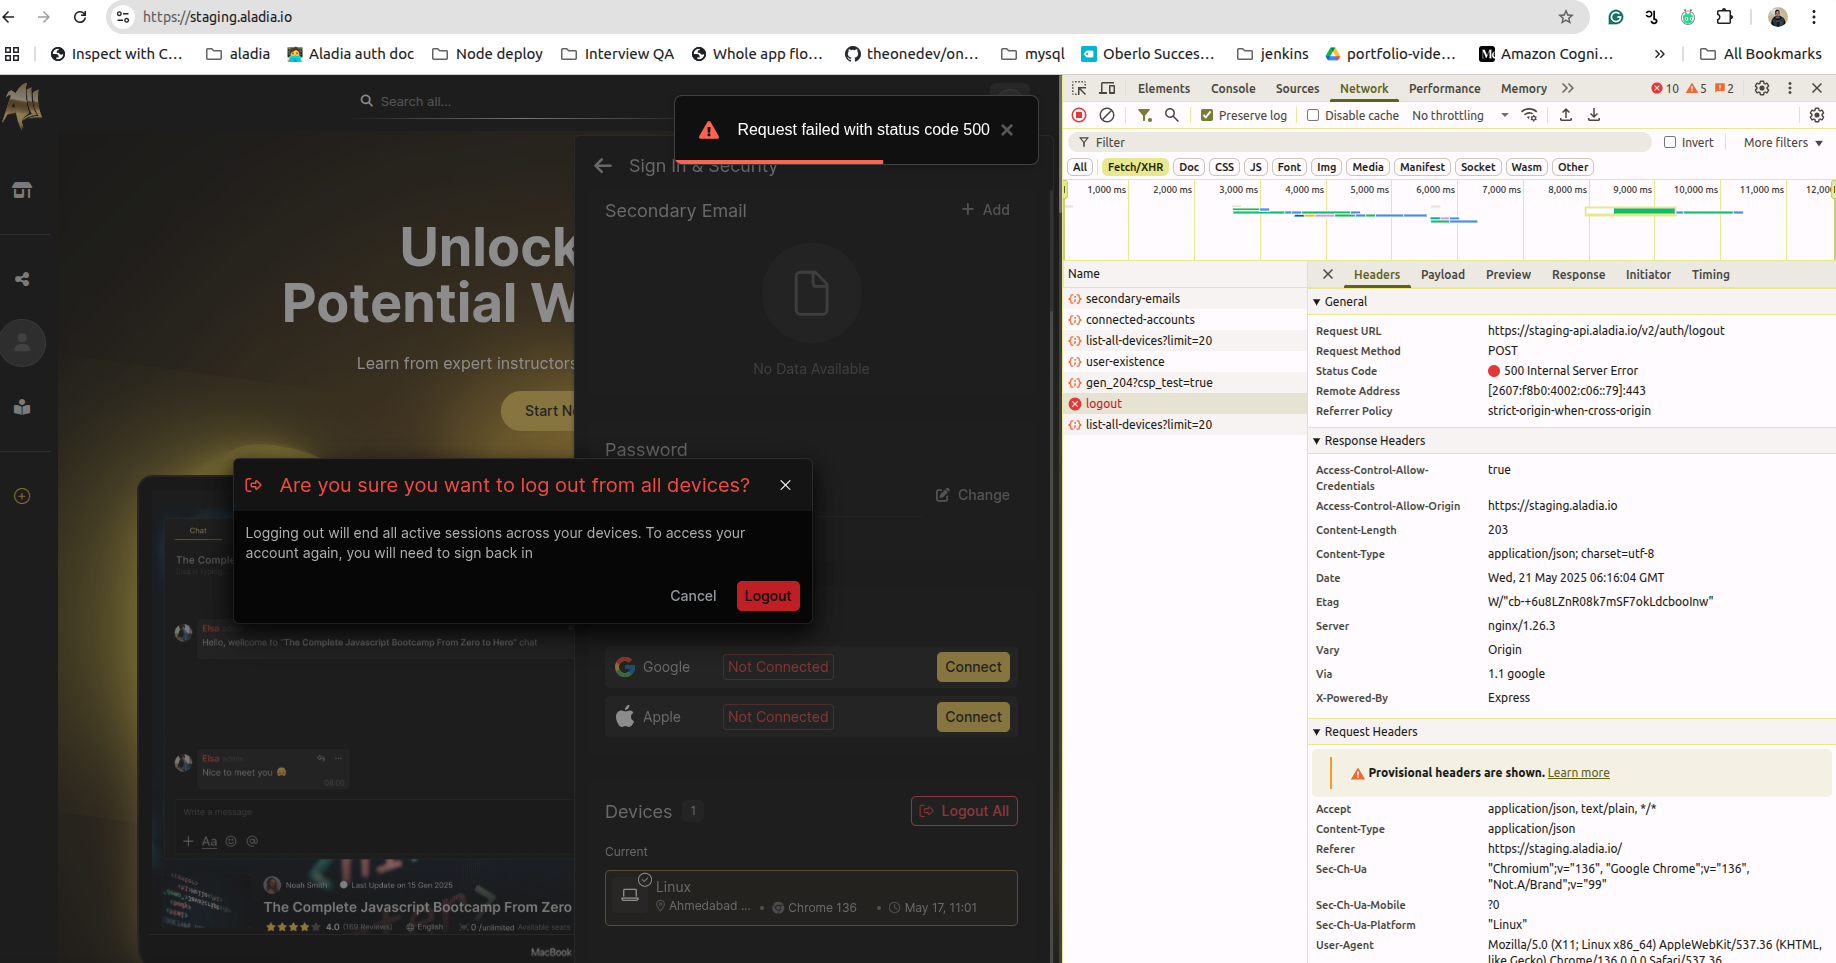Open the network search magnifier icon
This screenshot has width=1836, height=963.
1172,115
